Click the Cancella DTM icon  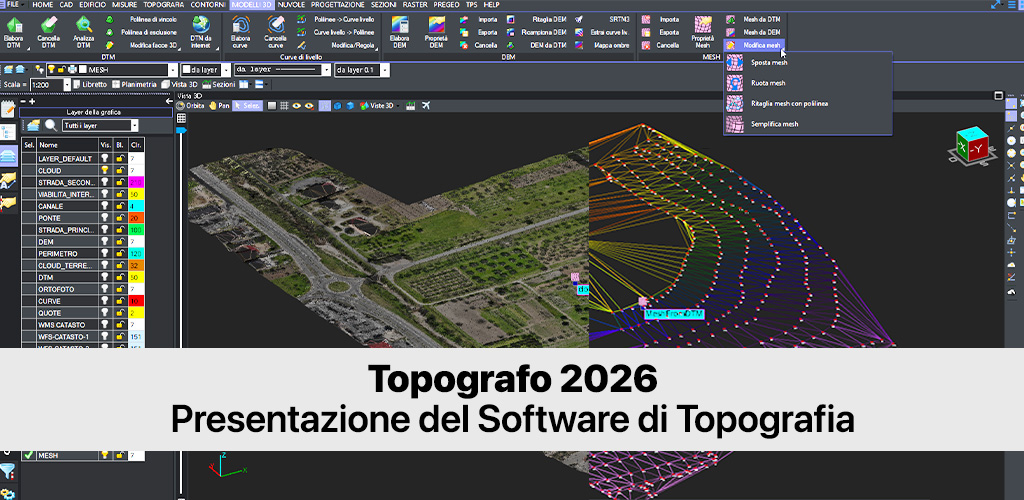pyautogui.click(x=48, y=26)
